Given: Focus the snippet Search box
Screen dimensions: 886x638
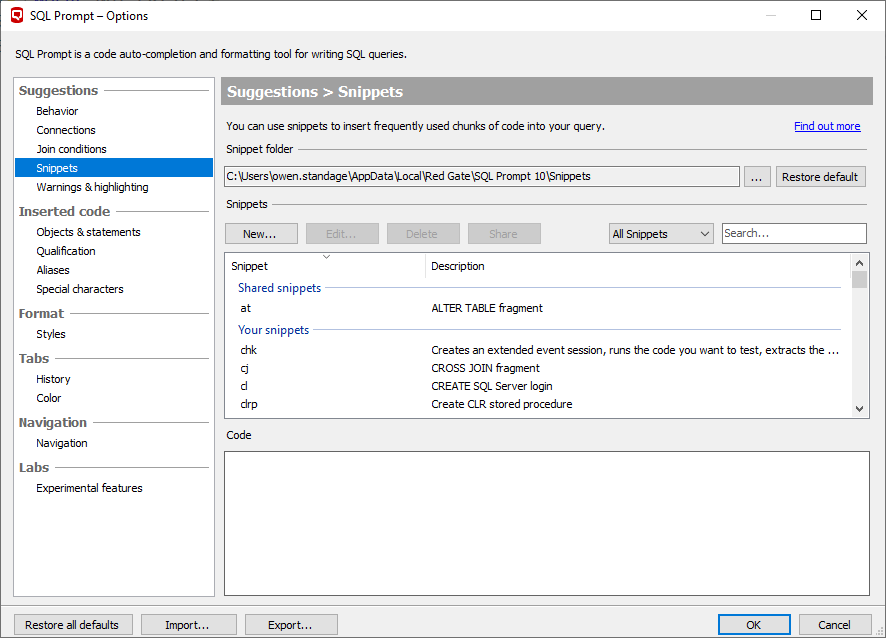Looking at the screenshot, I should [x=794, y=233].
